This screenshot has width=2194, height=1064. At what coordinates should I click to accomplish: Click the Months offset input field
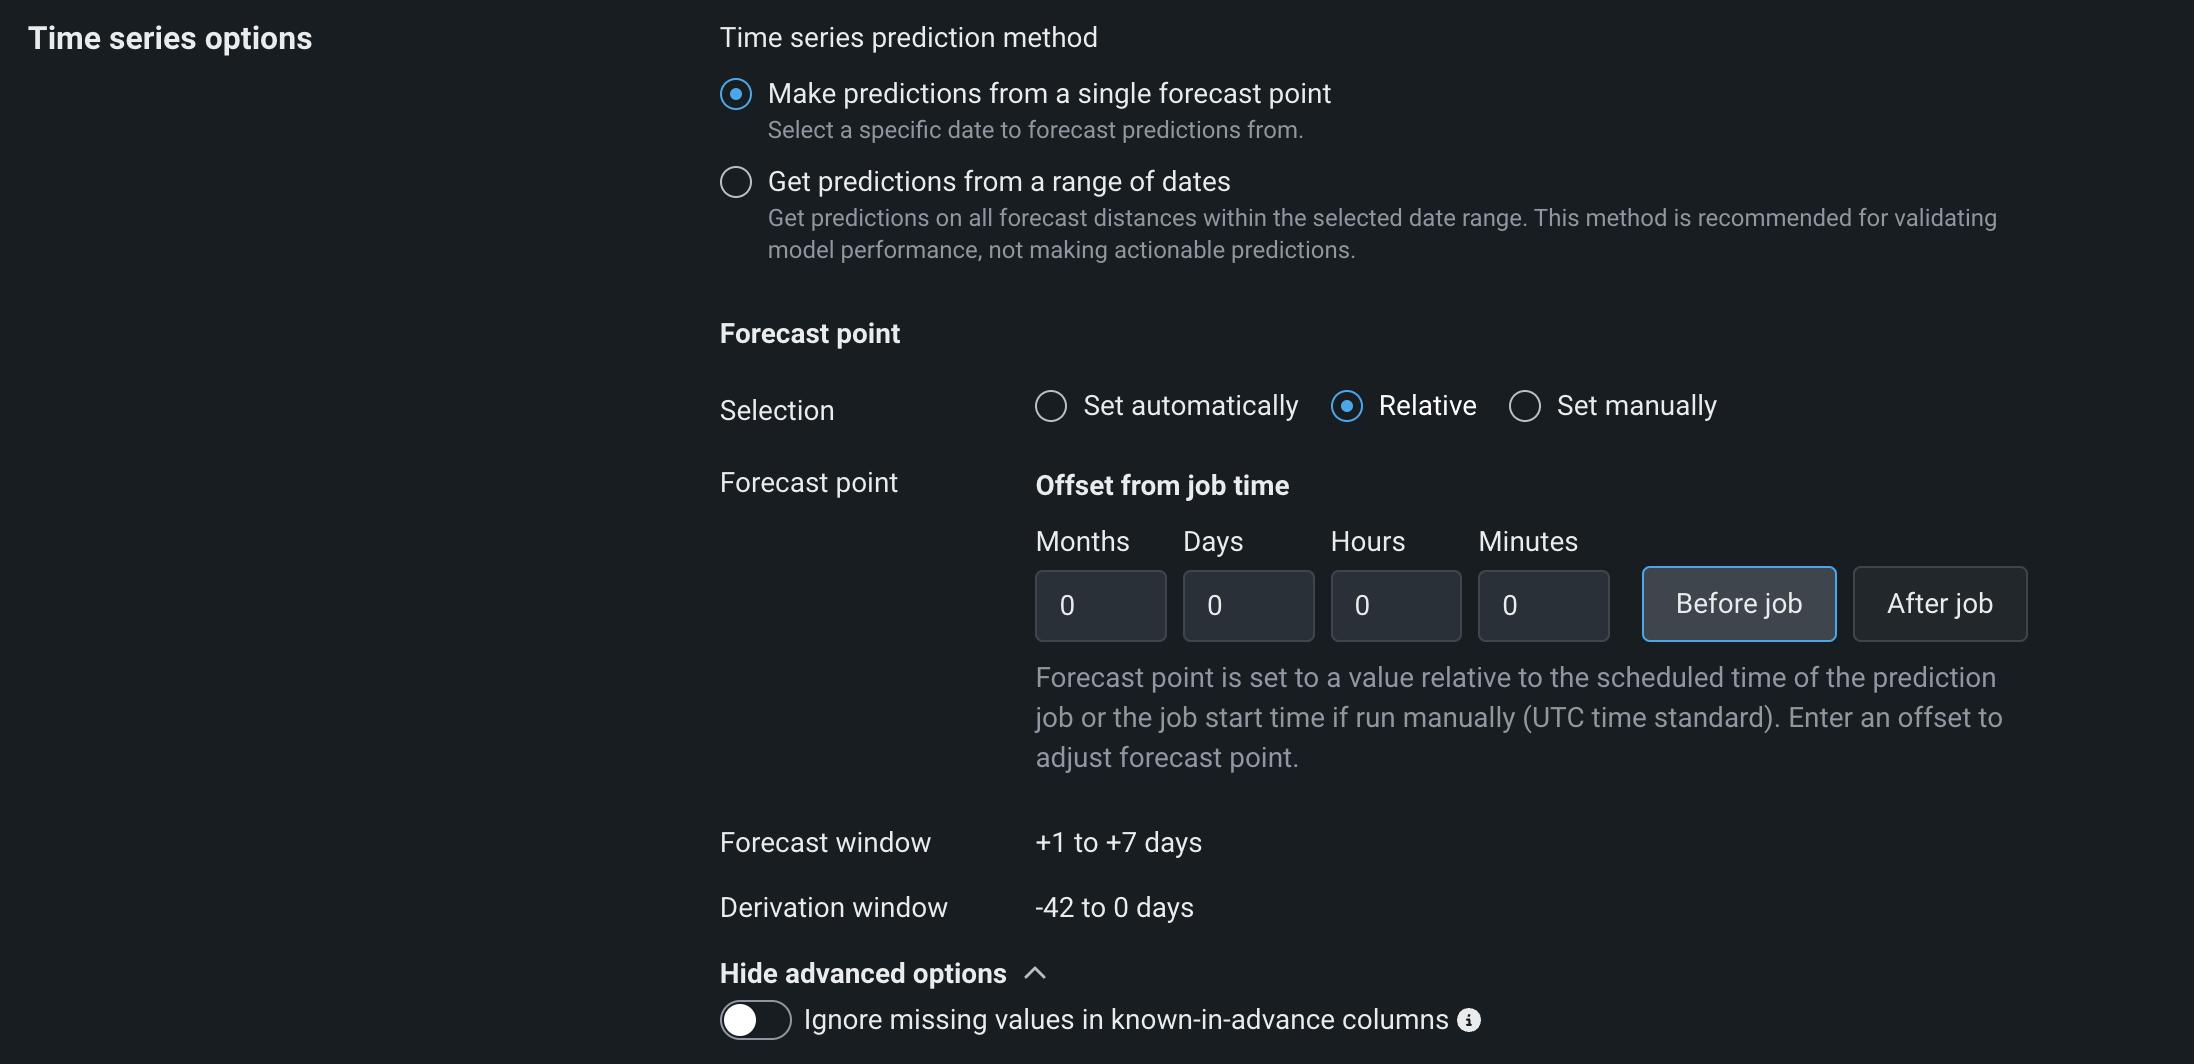tap(1101, 606)
